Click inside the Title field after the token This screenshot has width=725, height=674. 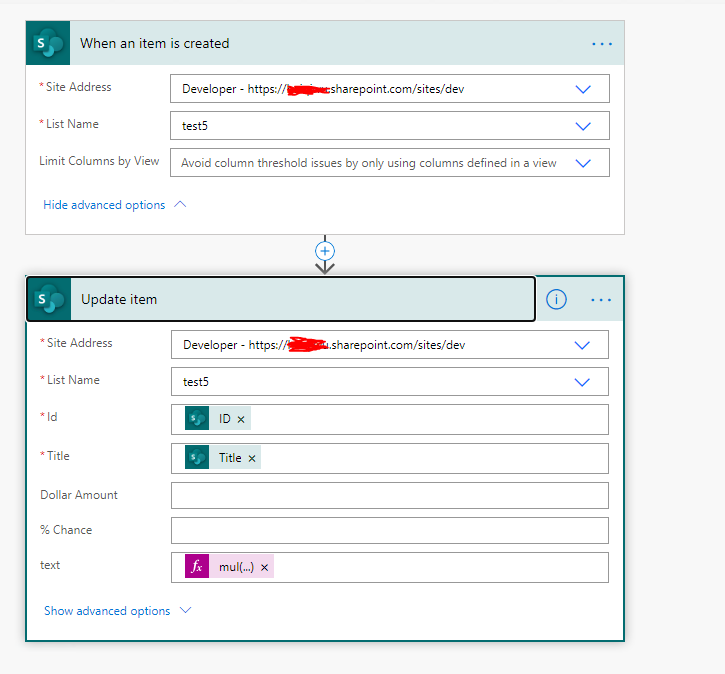435,458
